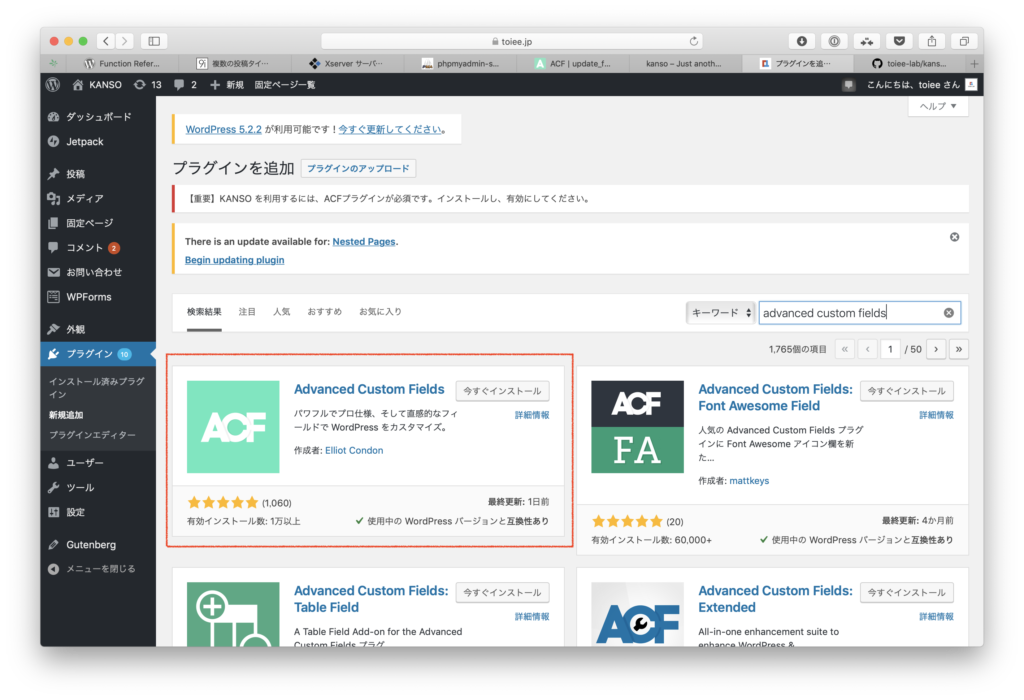This screenshot has height=700, width=1024.
Task: Go to next results page
Action: point(936,349)
